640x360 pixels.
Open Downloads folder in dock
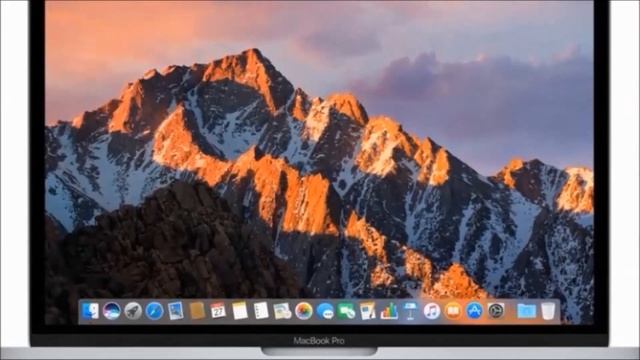[x=527, y=311]
